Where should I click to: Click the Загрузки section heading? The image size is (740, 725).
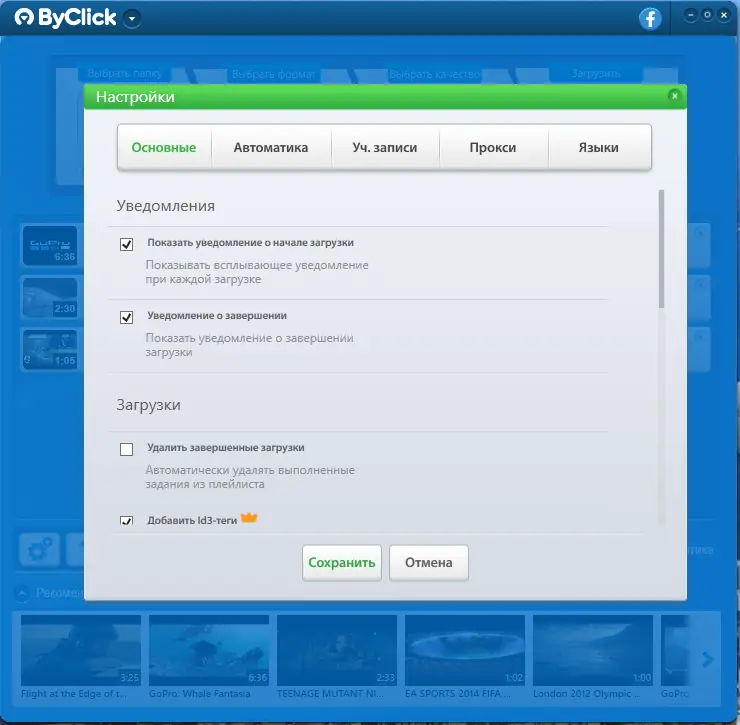click(x=148, y=405)
